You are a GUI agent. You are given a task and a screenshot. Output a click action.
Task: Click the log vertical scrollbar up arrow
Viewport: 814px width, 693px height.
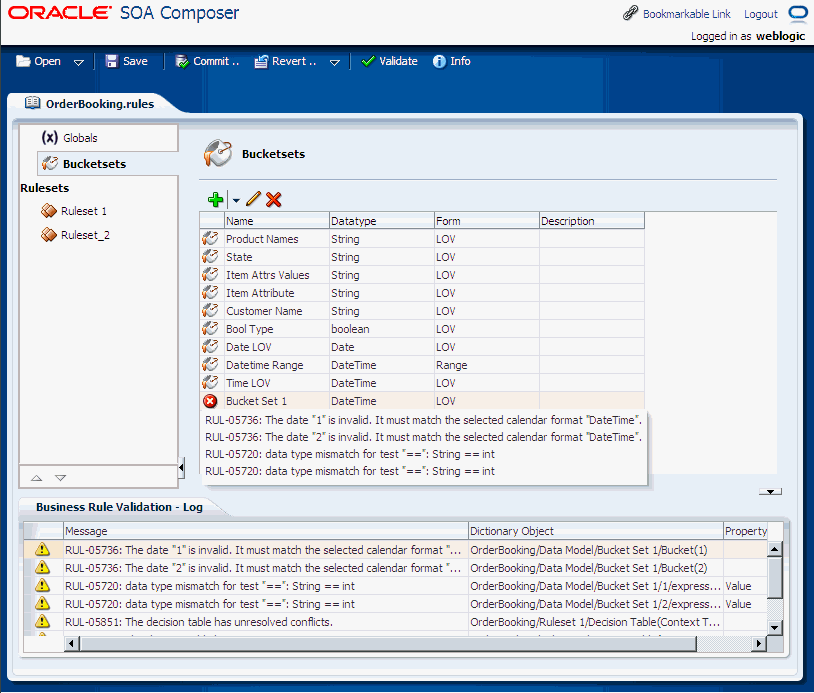(x=774, y=549)
